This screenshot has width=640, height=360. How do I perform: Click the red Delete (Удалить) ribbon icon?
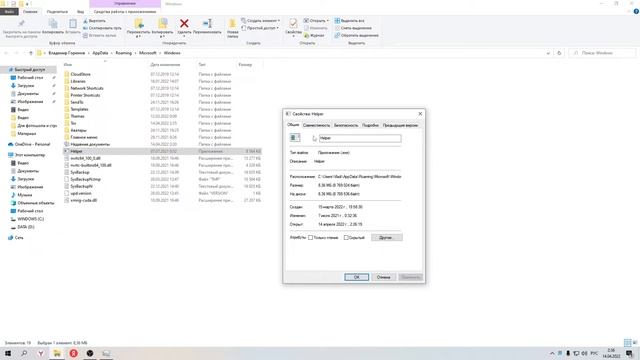point(184,24)
